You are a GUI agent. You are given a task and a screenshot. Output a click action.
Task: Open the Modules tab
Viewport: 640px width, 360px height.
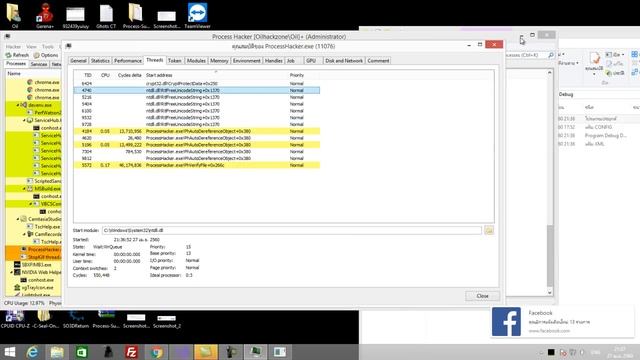click(196, 61)
